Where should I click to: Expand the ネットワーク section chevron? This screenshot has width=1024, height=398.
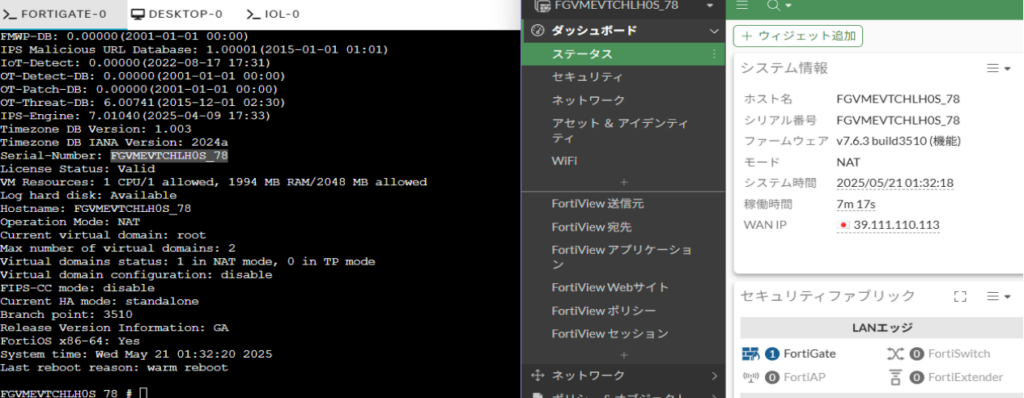tap(714, 376)
